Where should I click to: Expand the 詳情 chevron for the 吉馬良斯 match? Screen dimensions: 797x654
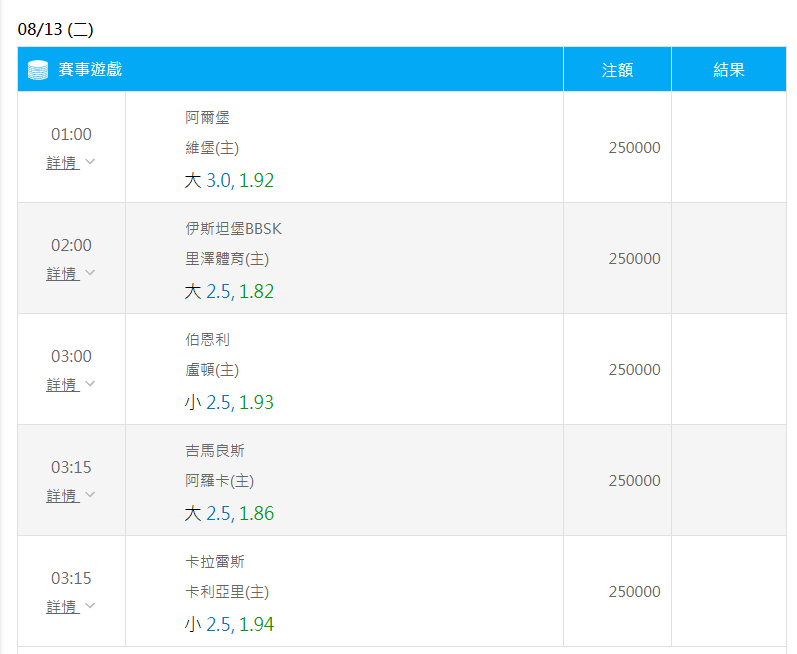tap(90, 494)
